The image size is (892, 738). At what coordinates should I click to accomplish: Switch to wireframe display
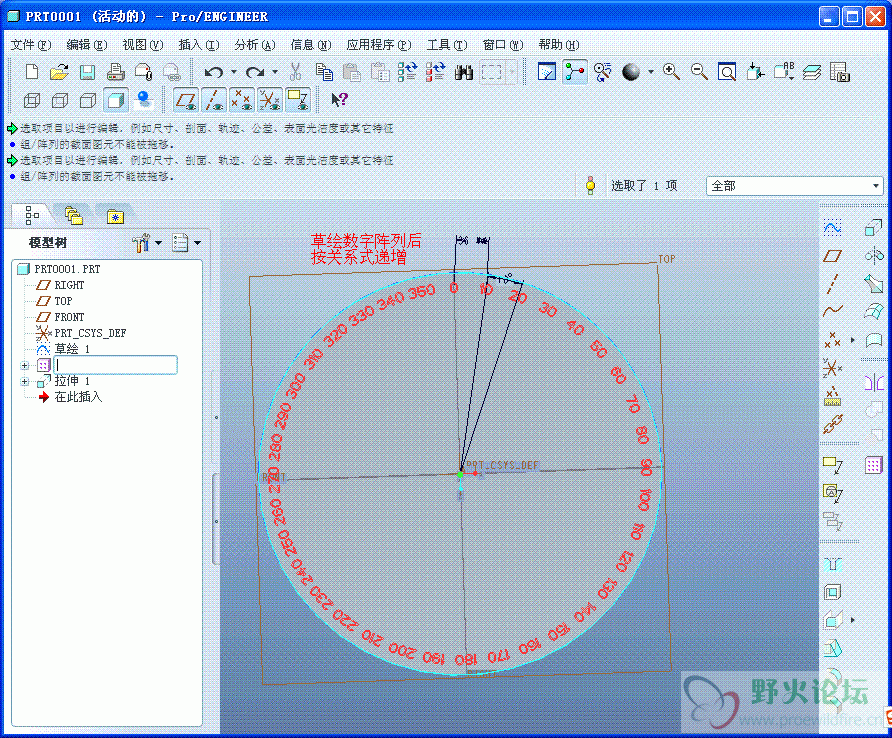point(32,100)
